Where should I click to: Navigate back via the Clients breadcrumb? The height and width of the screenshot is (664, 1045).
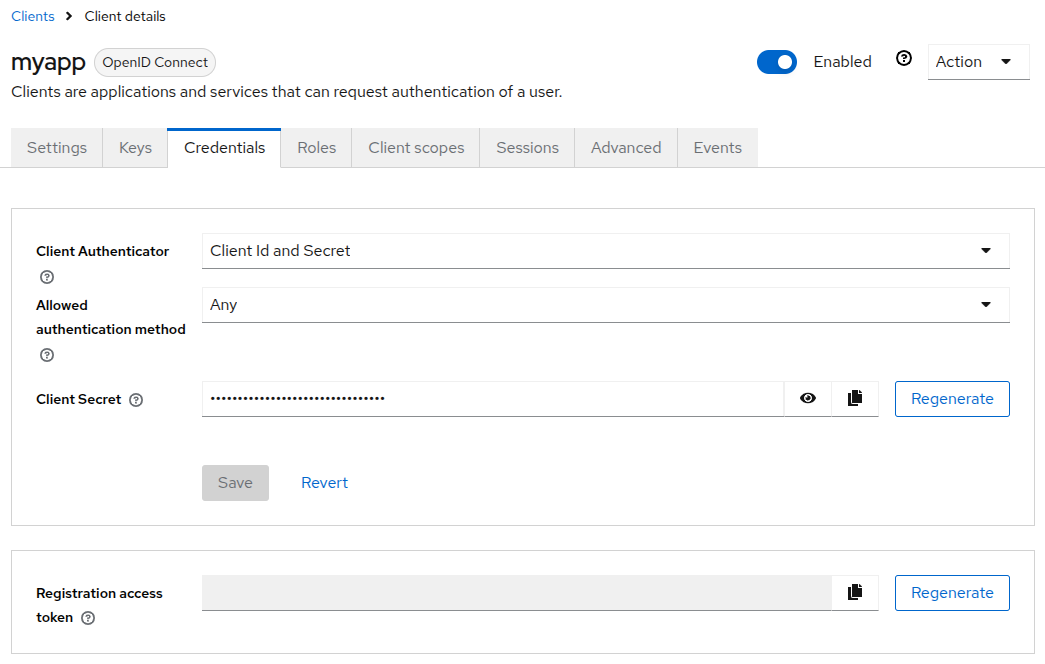coord(32,16)
